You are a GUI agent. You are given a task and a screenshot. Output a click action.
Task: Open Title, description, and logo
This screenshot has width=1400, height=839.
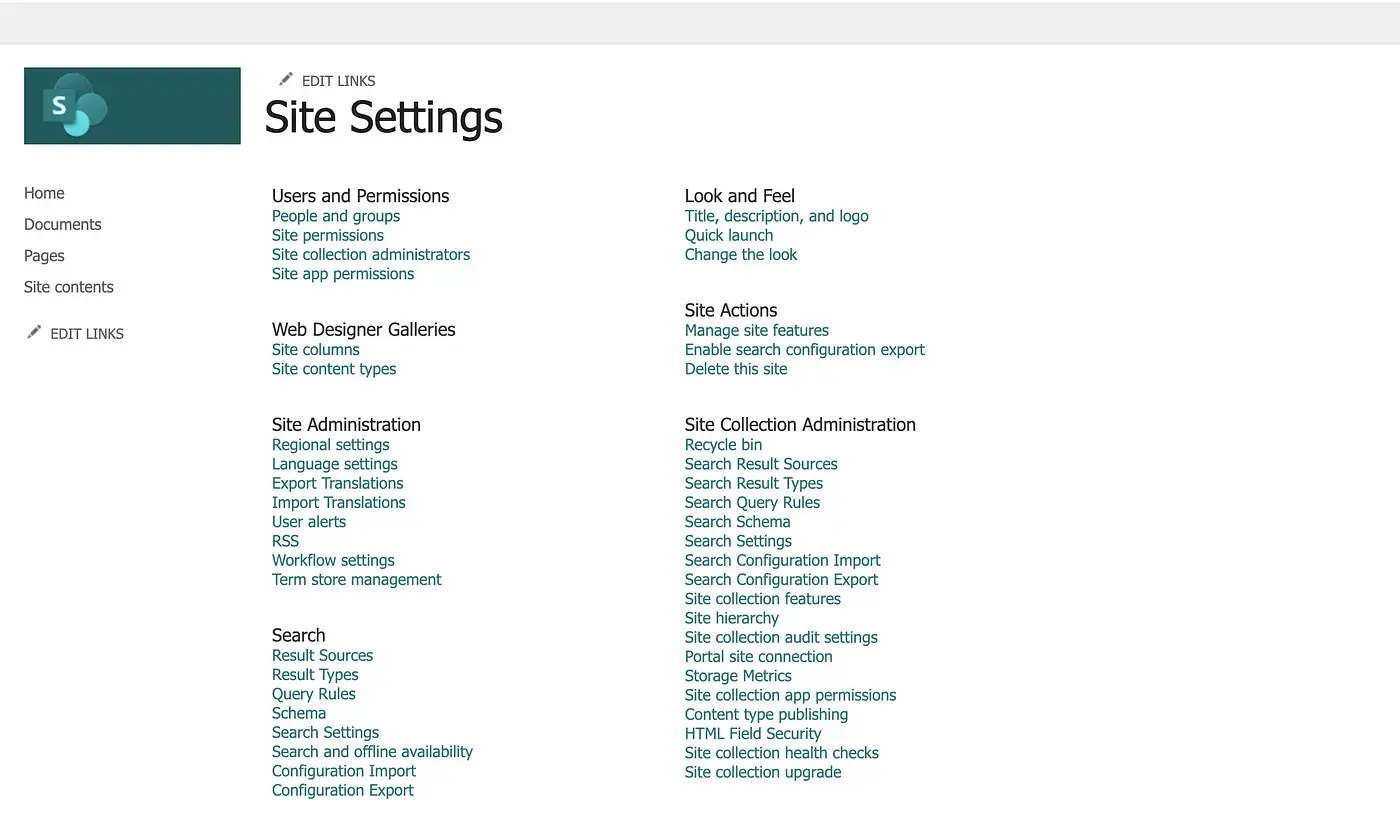777,216
